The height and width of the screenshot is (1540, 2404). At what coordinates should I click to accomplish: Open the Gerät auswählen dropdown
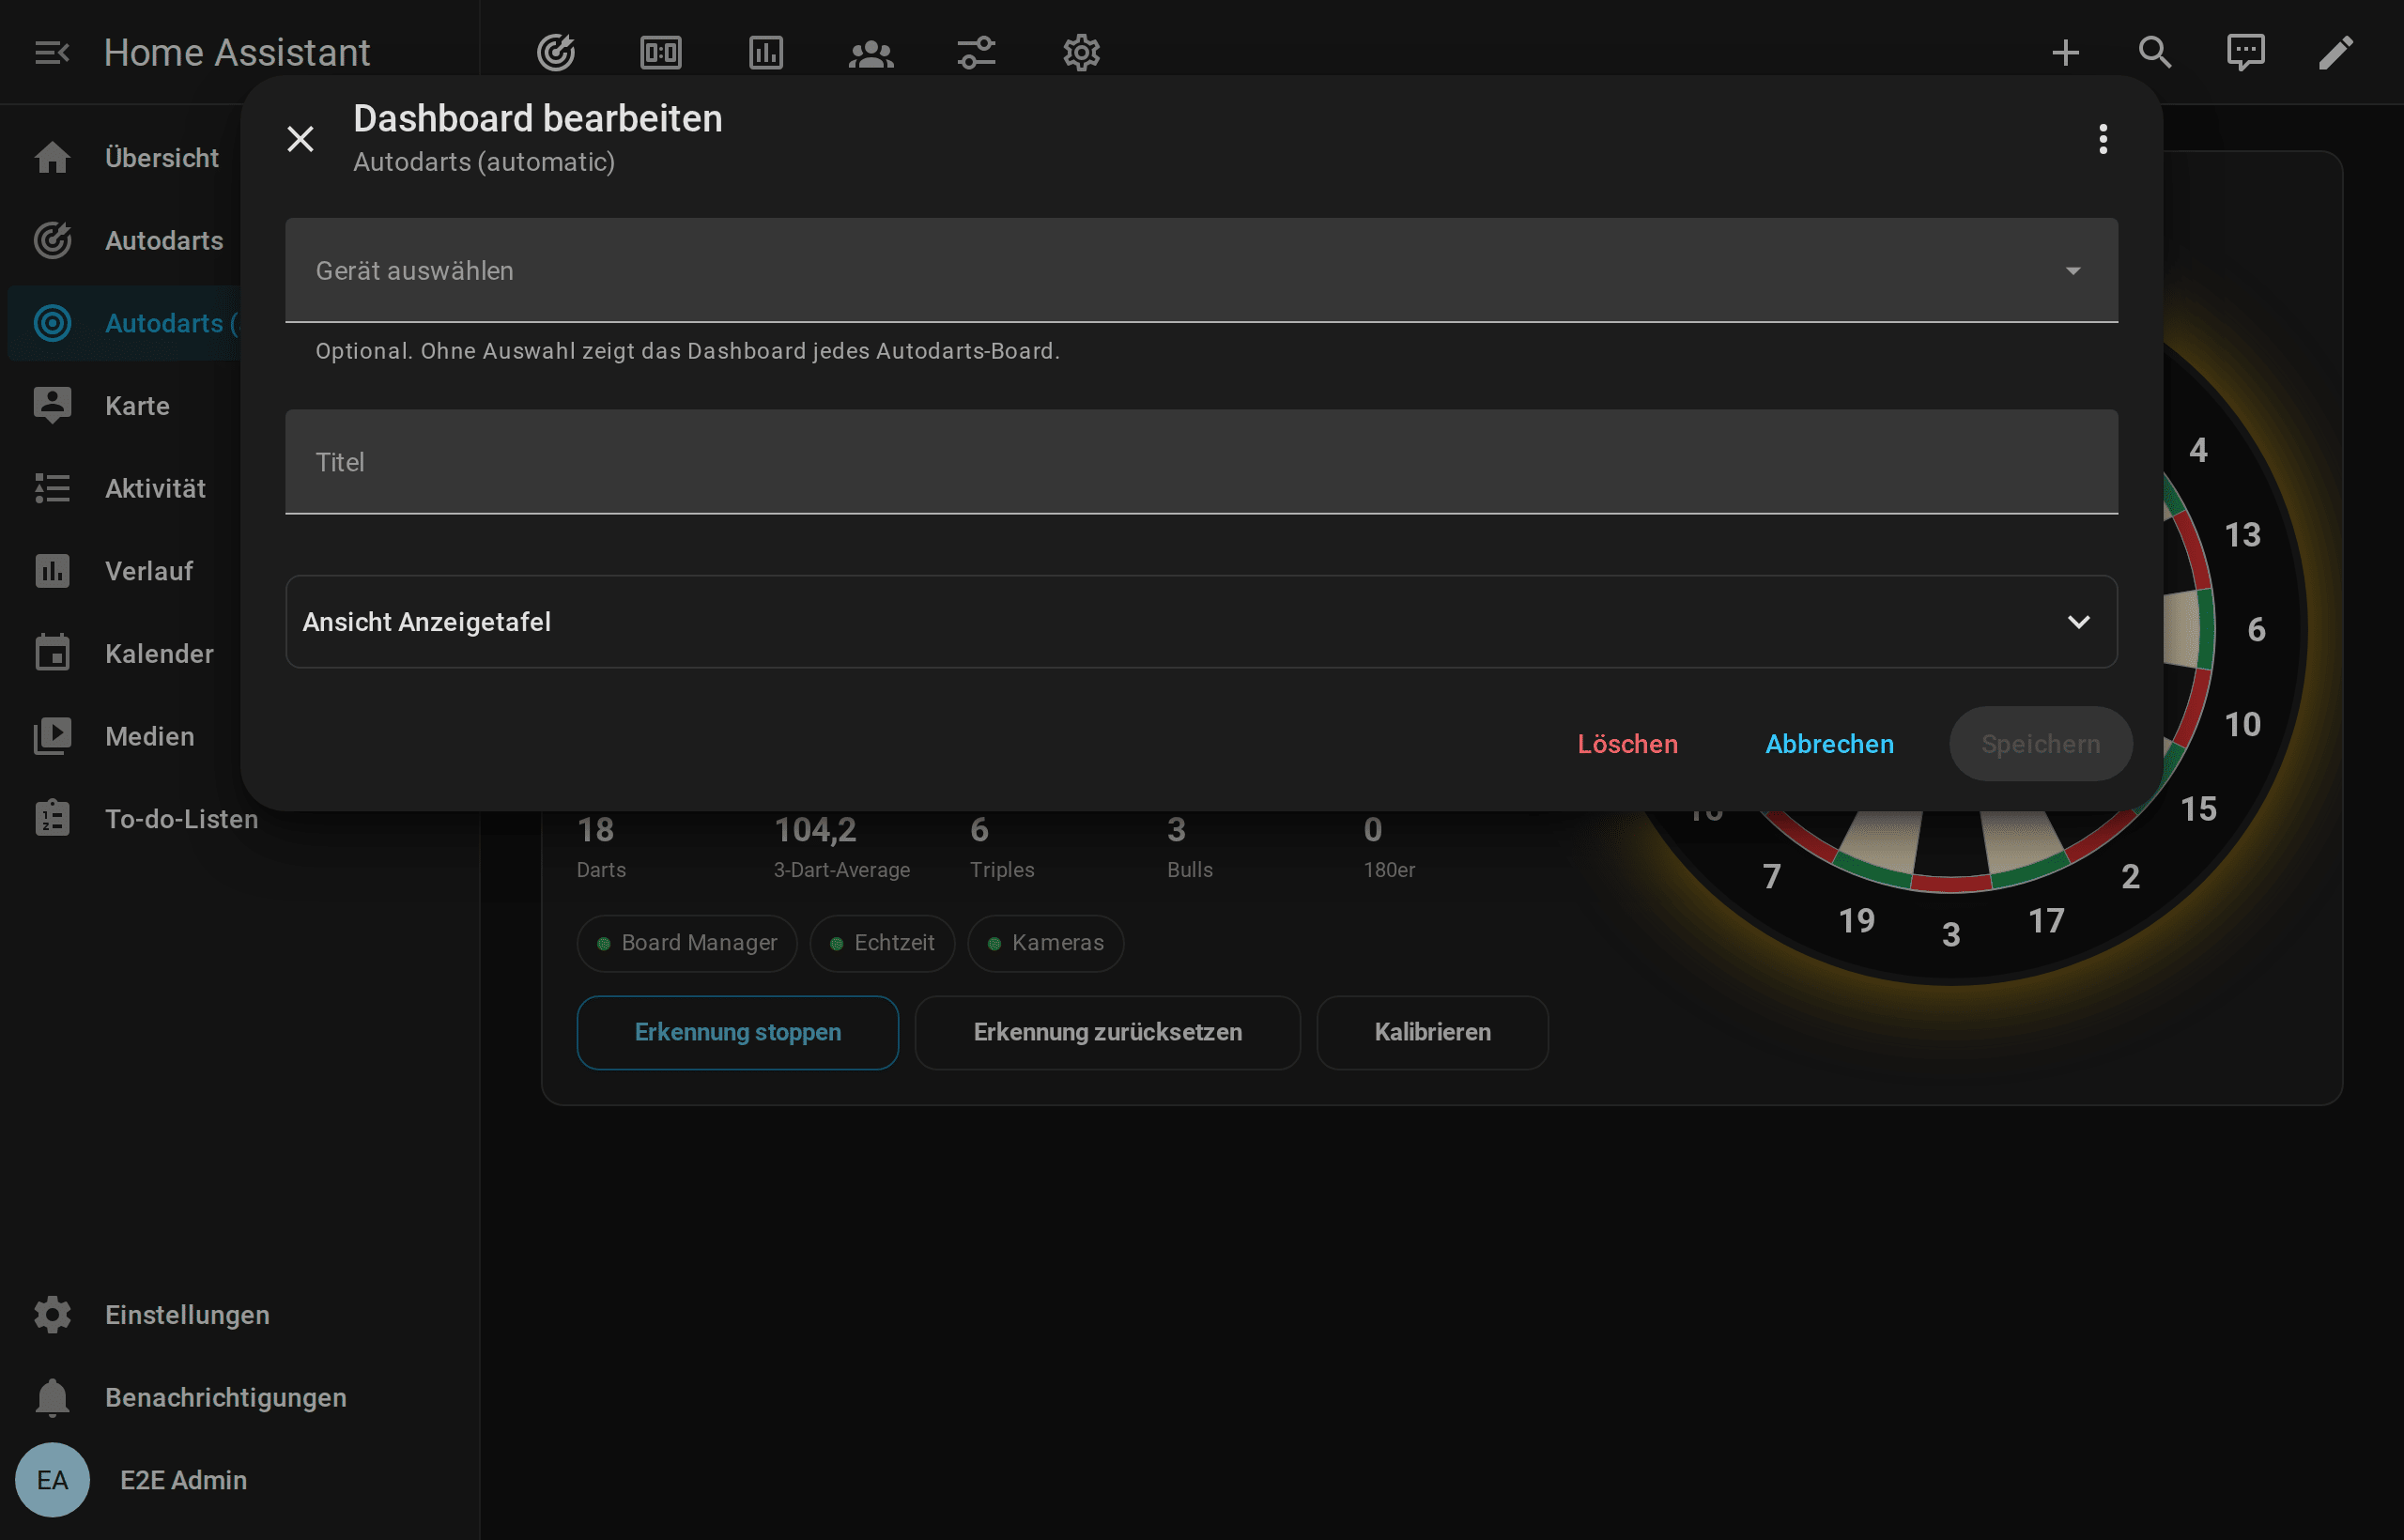1201,270
